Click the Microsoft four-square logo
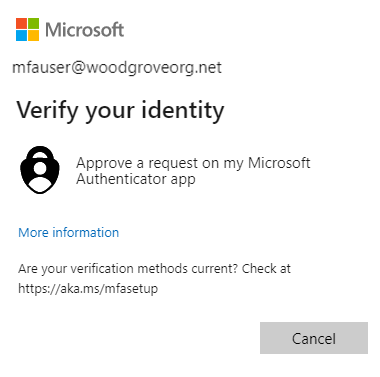The width and height of the screenshot is (380, 377). click(x=27, y=29)
